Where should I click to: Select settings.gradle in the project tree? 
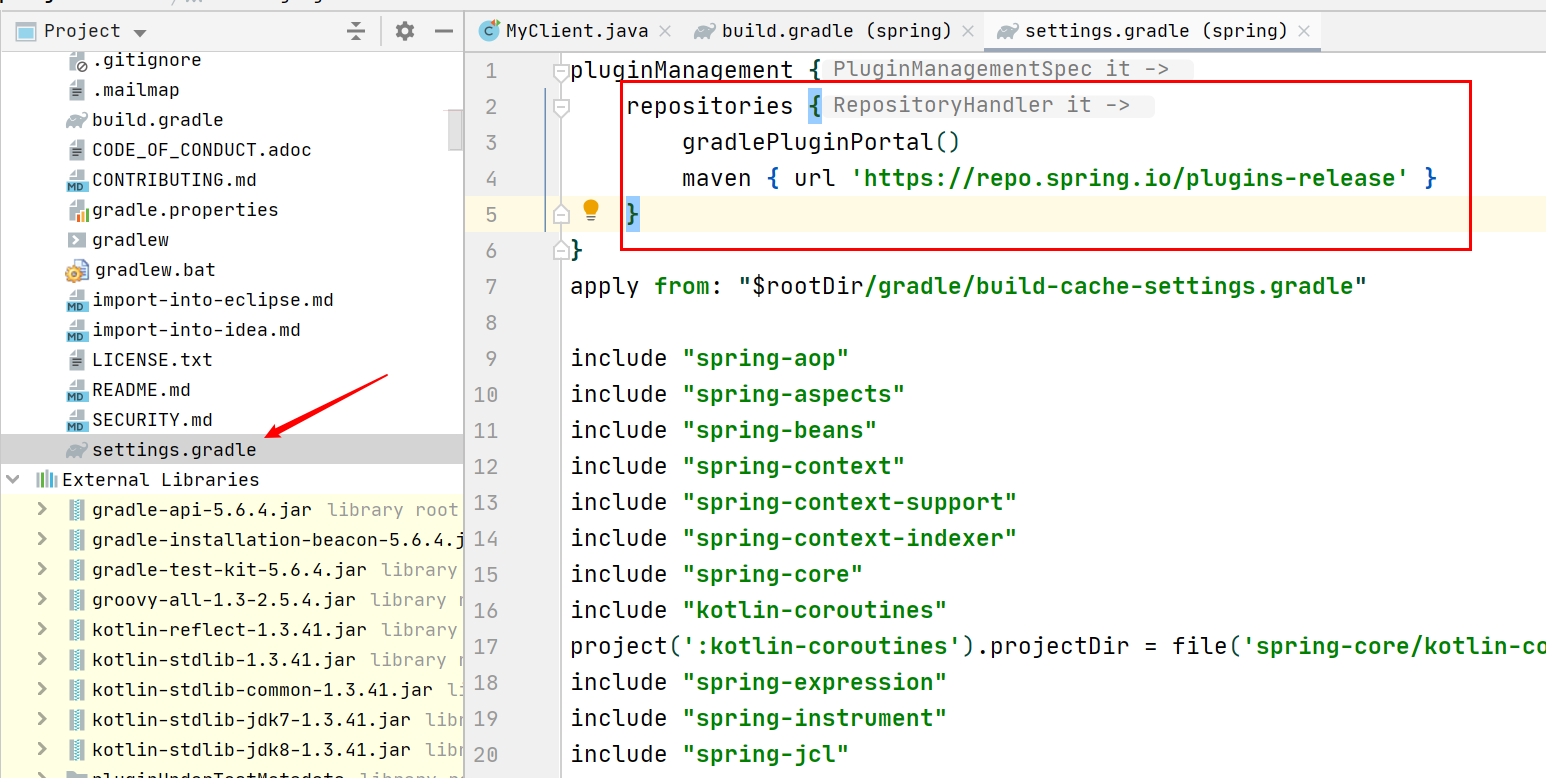(174, 450)
